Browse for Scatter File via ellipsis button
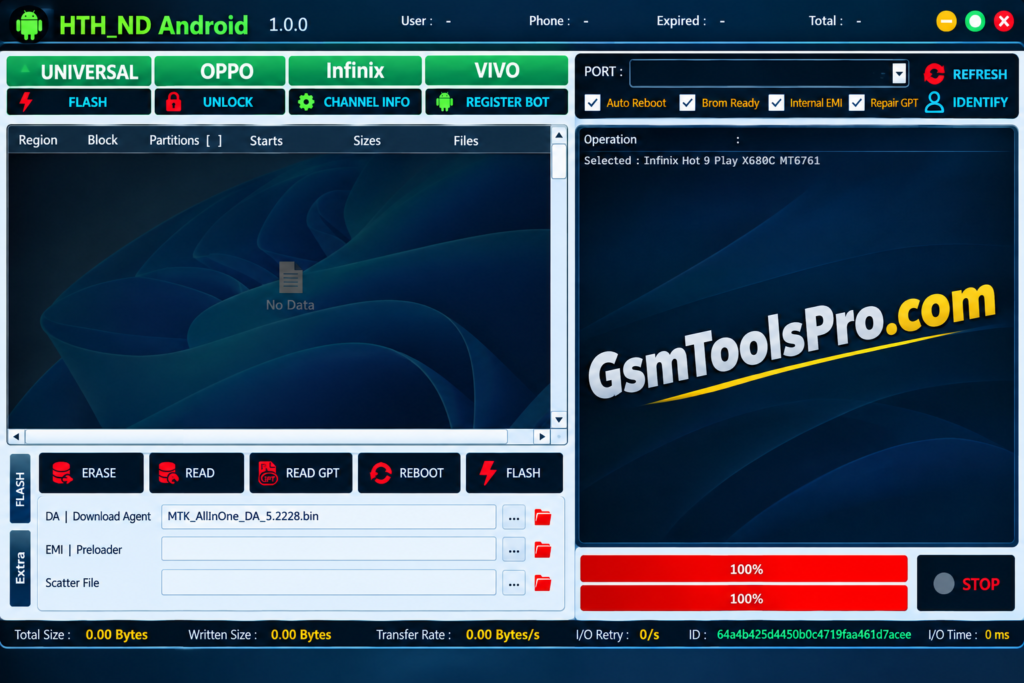 point(514,582)
